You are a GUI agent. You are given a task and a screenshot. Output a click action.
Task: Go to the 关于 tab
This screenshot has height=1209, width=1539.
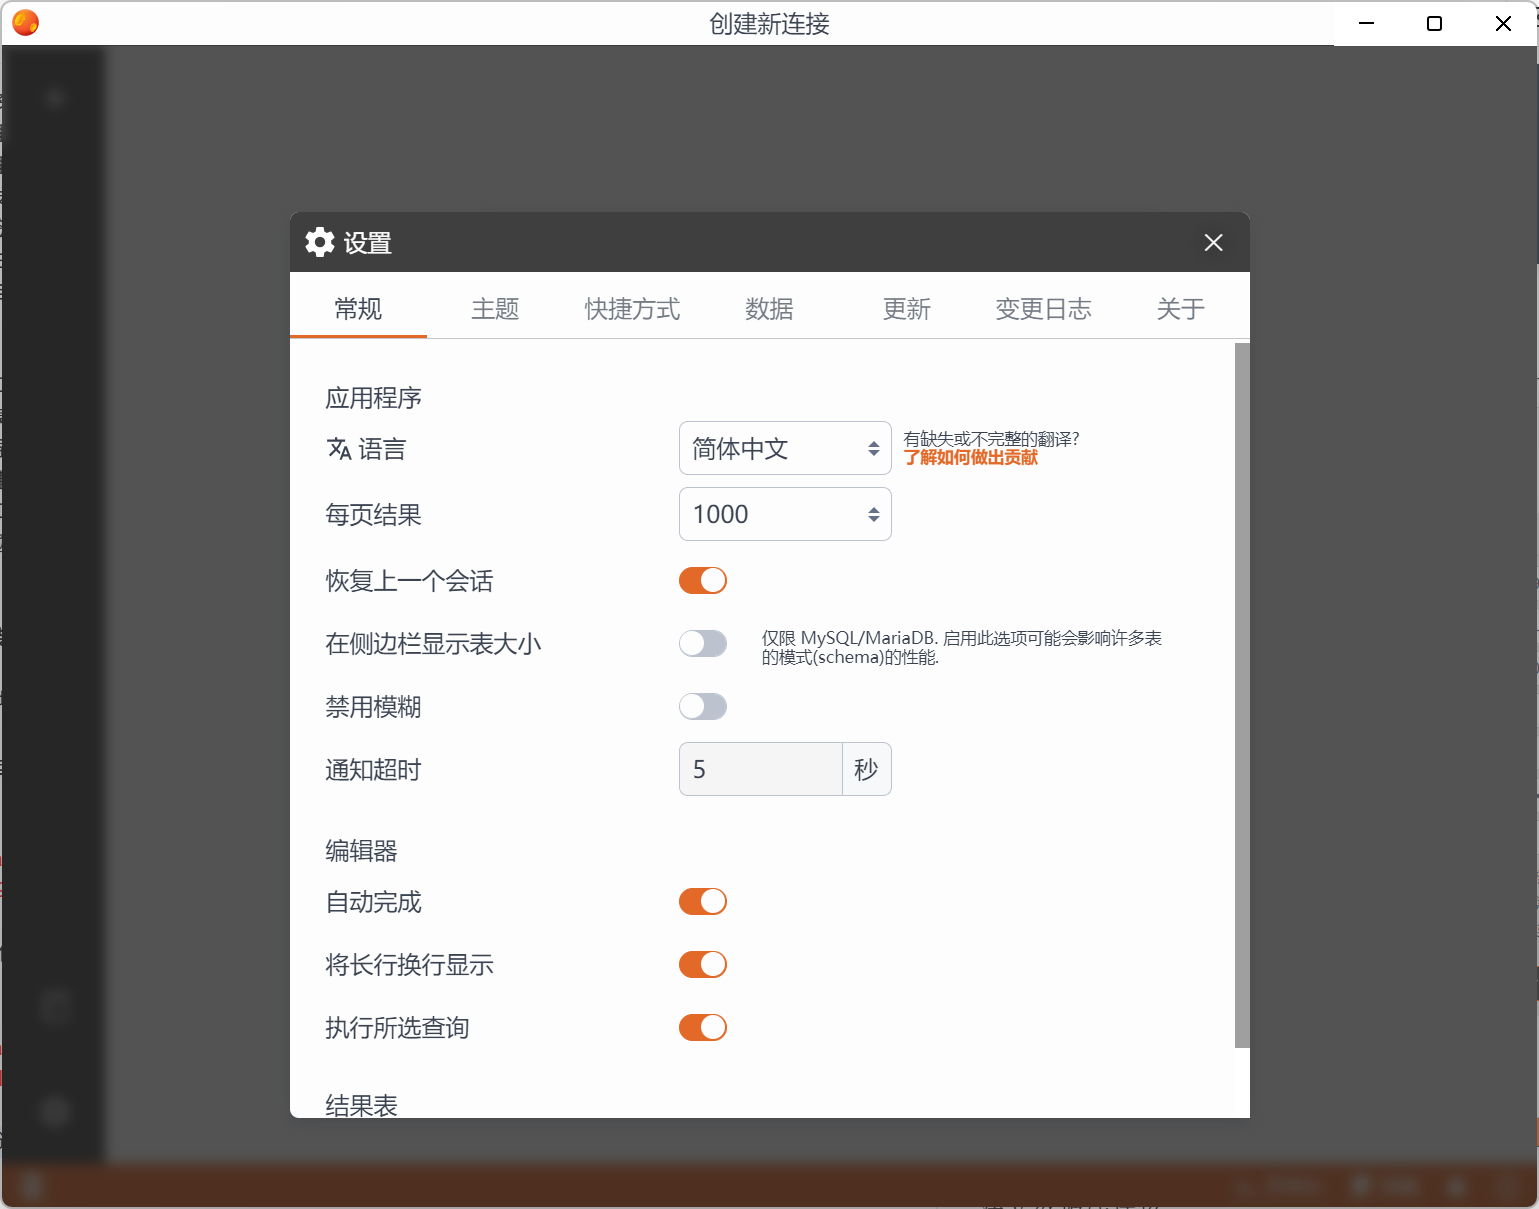(1181, 309)
